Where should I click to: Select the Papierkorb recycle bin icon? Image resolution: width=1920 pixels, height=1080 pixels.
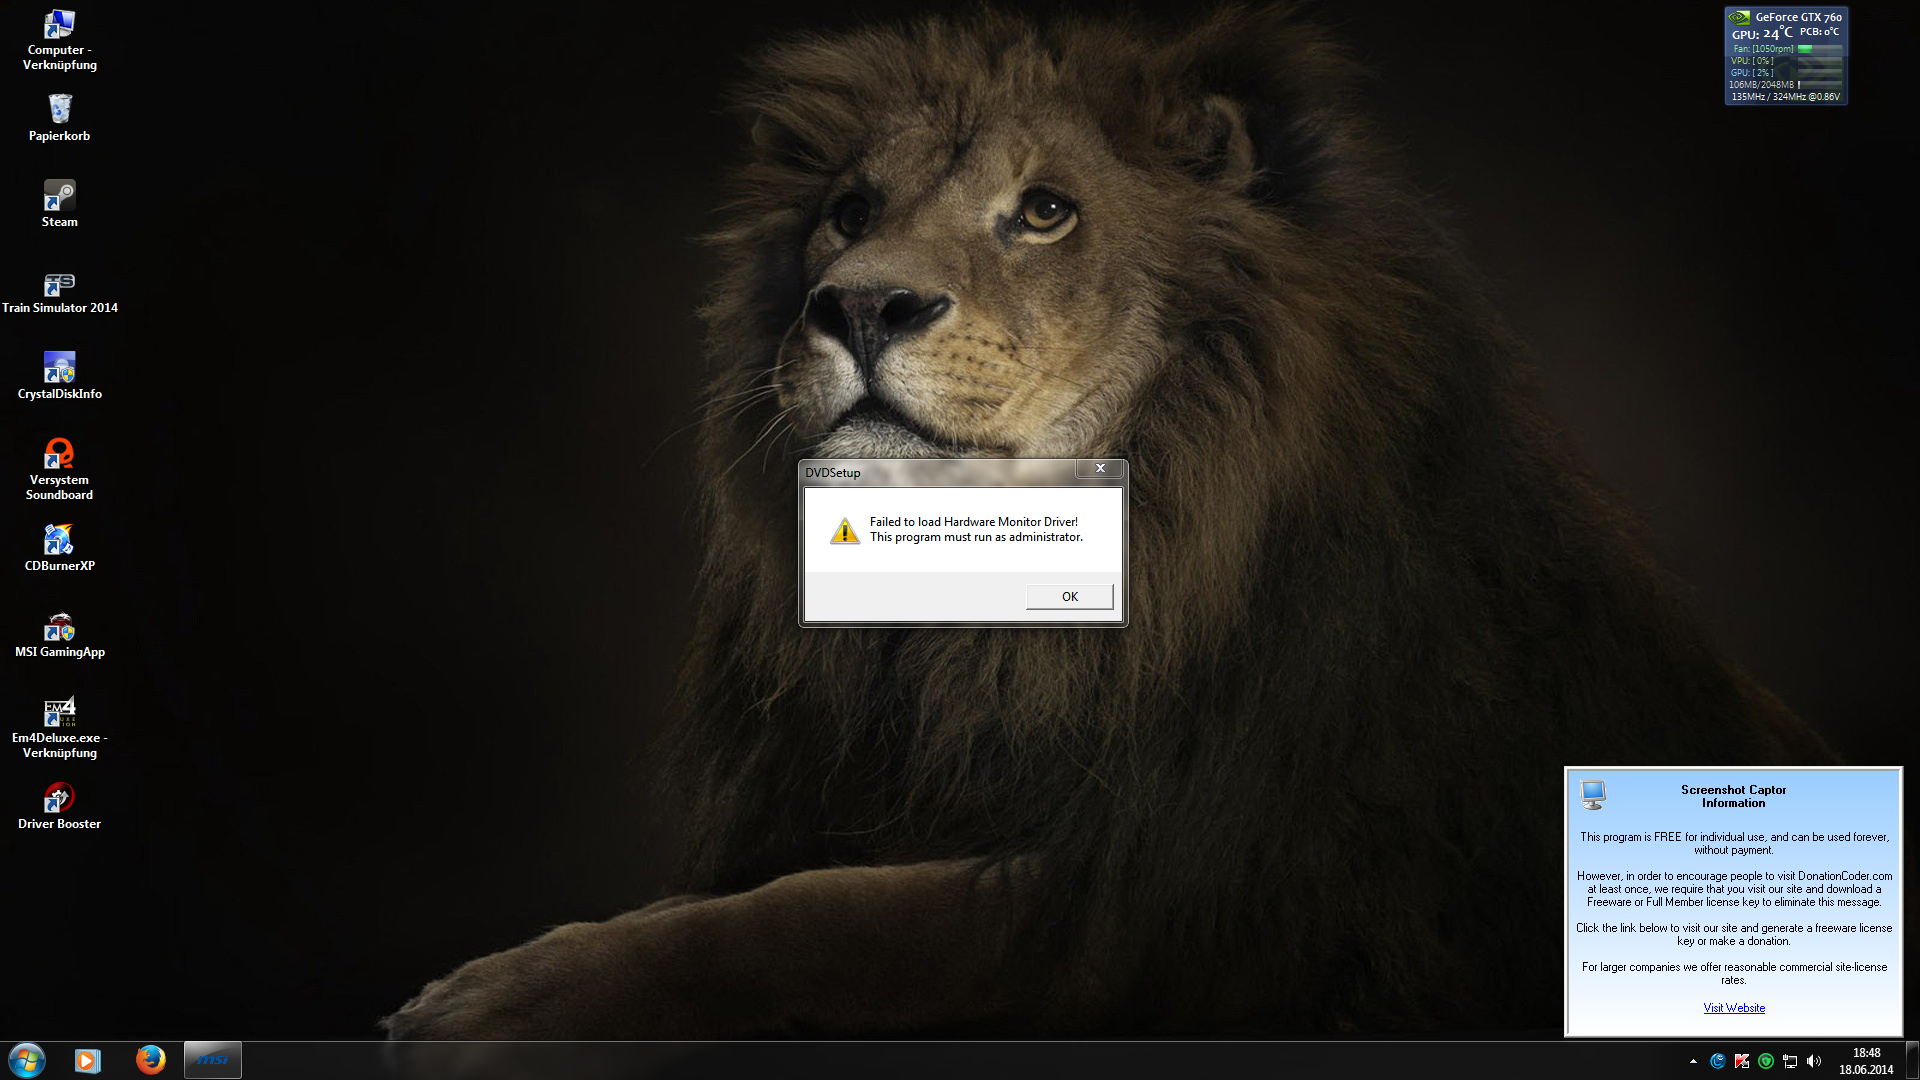point(60,110)
